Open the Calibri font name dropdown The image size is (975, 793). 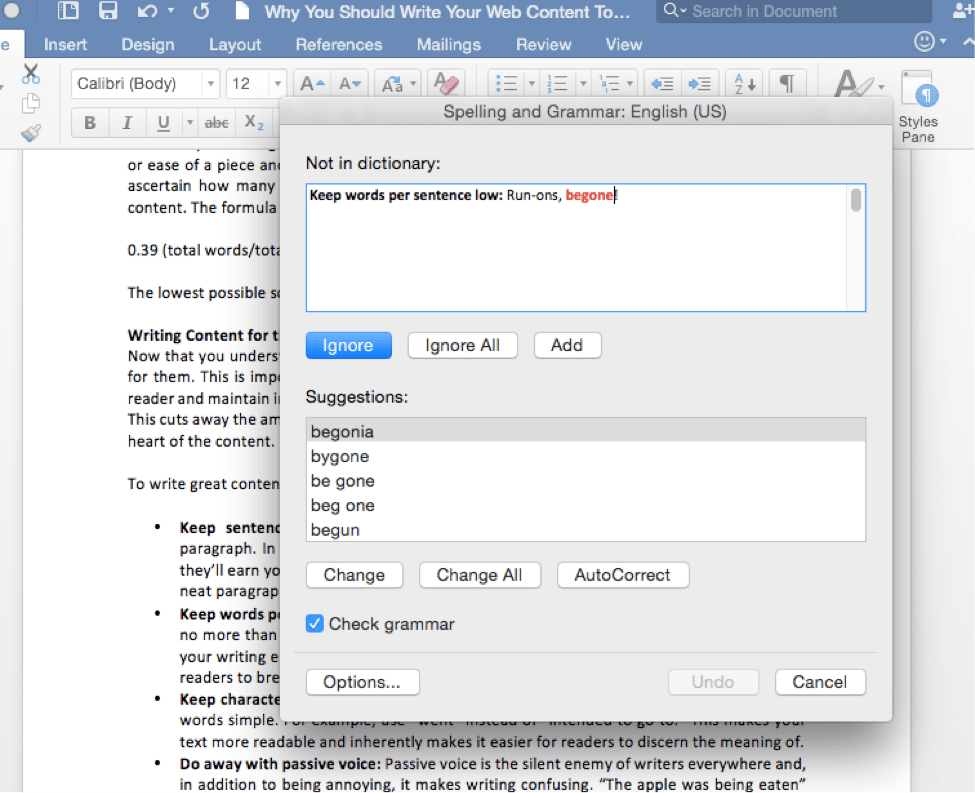[x=210, y=84]
